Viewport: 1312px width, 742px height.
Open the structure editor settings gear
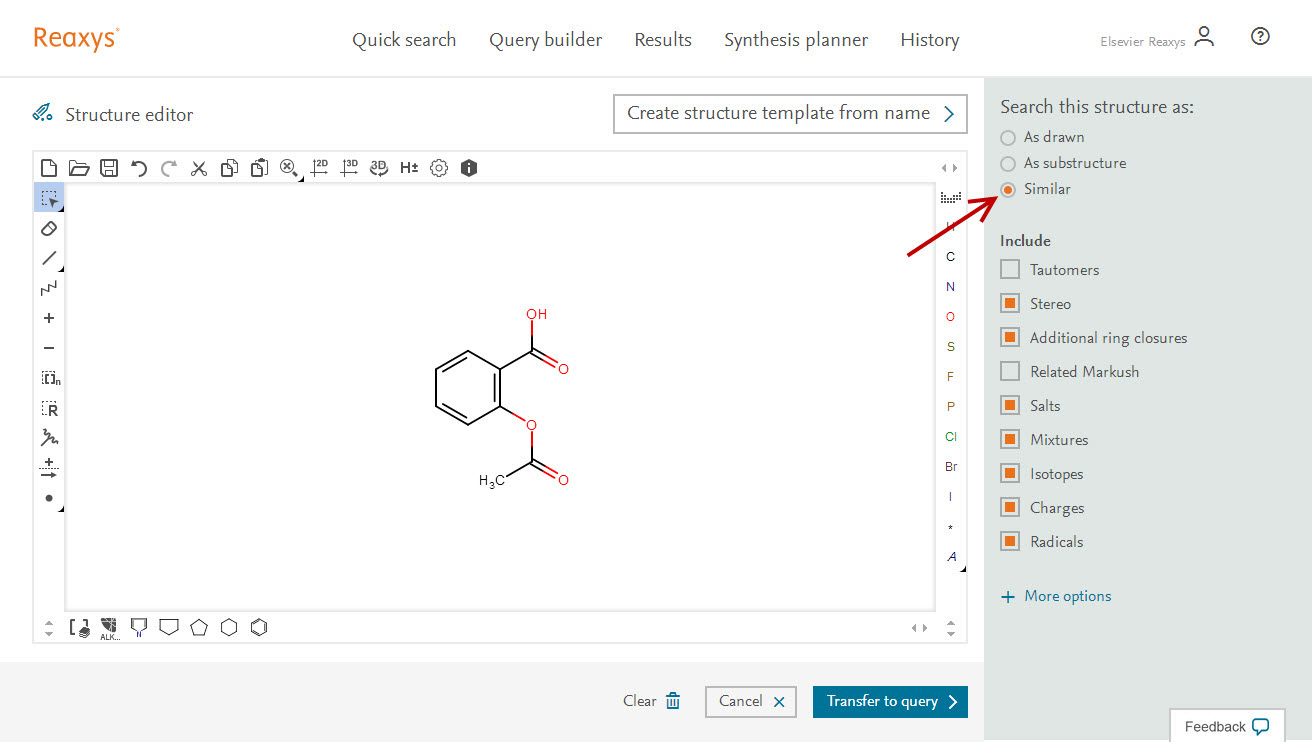click(439, 168)
